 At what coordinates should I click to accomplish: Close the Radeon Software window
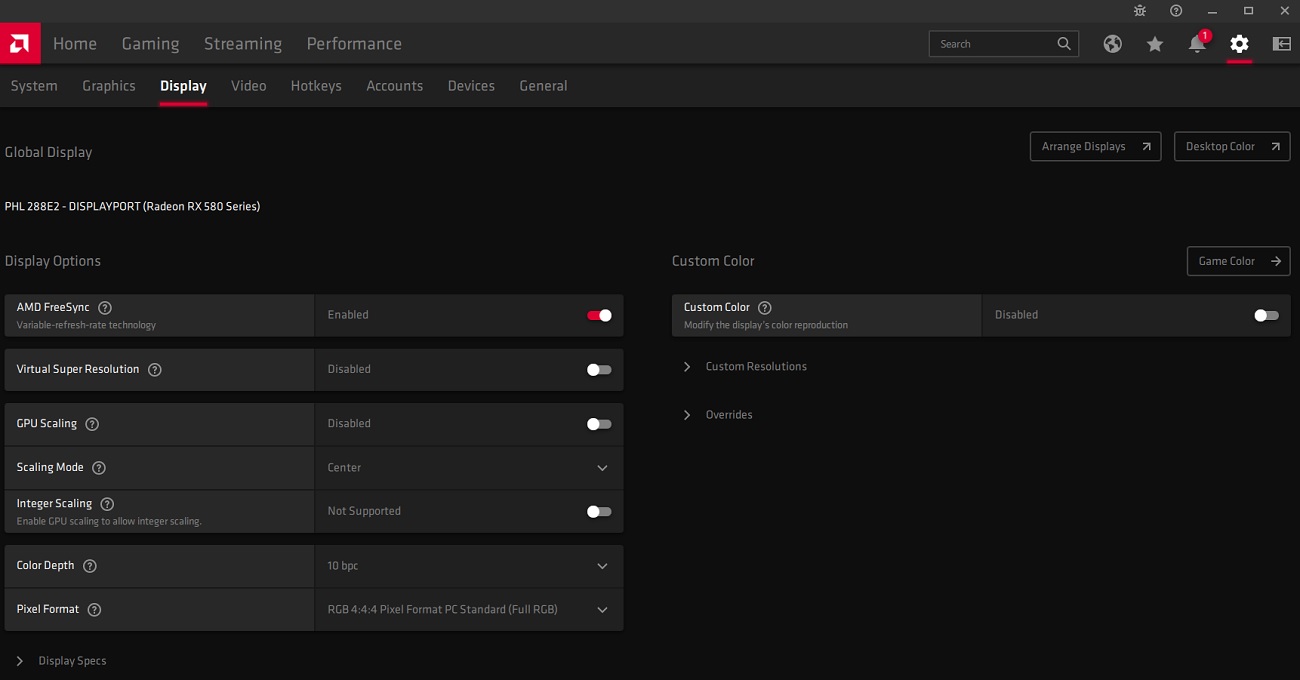point(1283,11)
